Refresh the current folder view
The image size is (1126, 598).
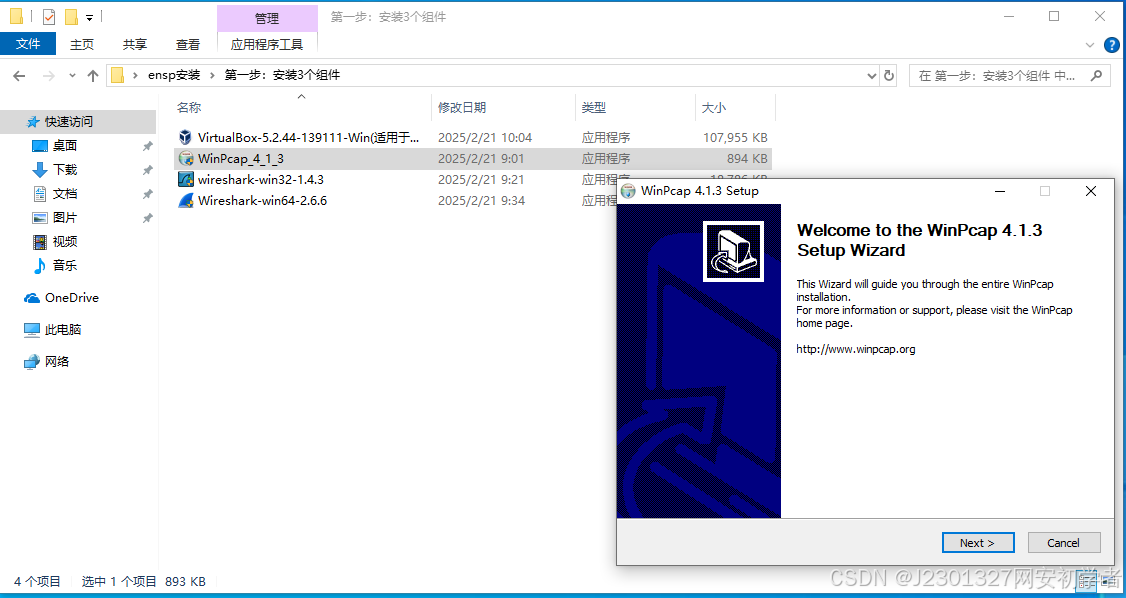click(889, 75)
